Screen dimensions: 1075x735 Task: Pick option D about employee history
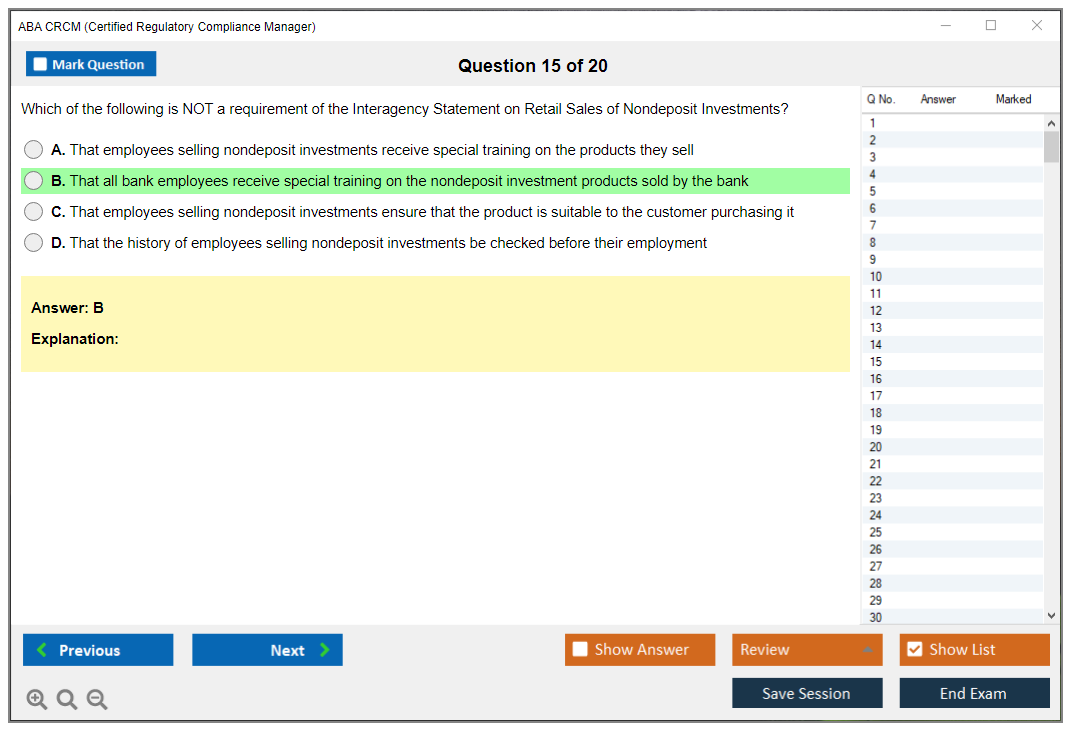(x=34, y=243)
